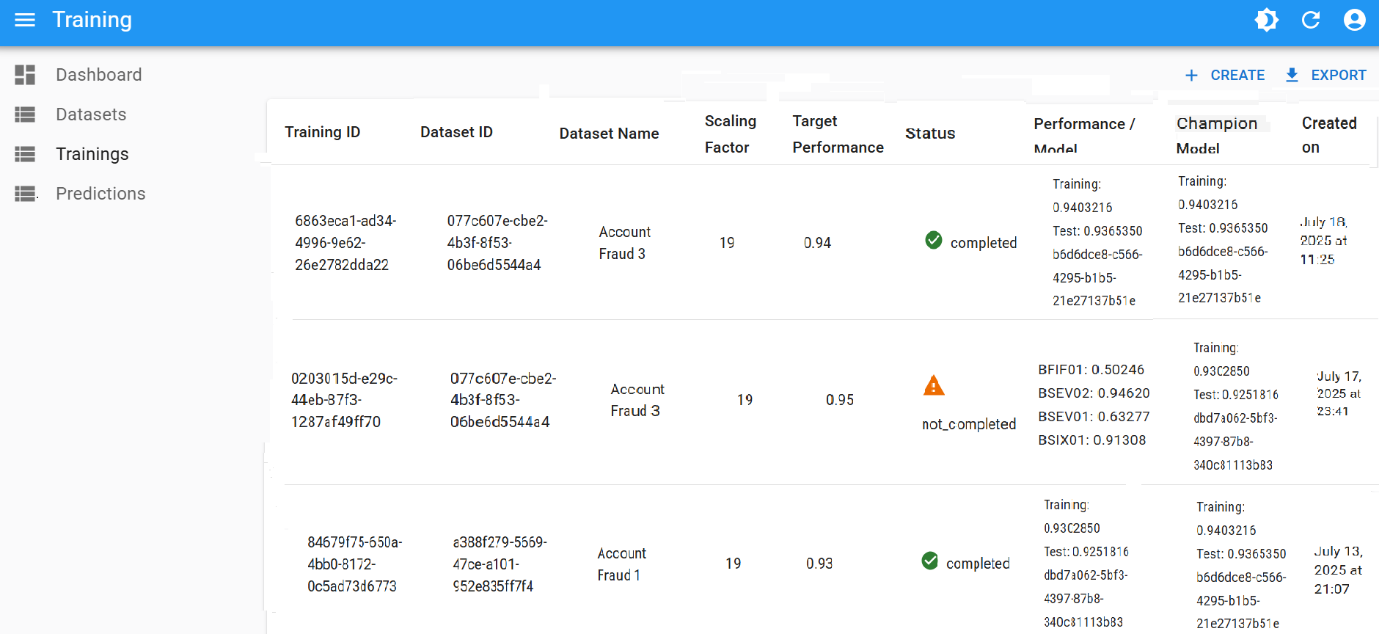Screen dimensions: 1379x634
Task: Click the Datasets list icon
Action: coord(25,115)
